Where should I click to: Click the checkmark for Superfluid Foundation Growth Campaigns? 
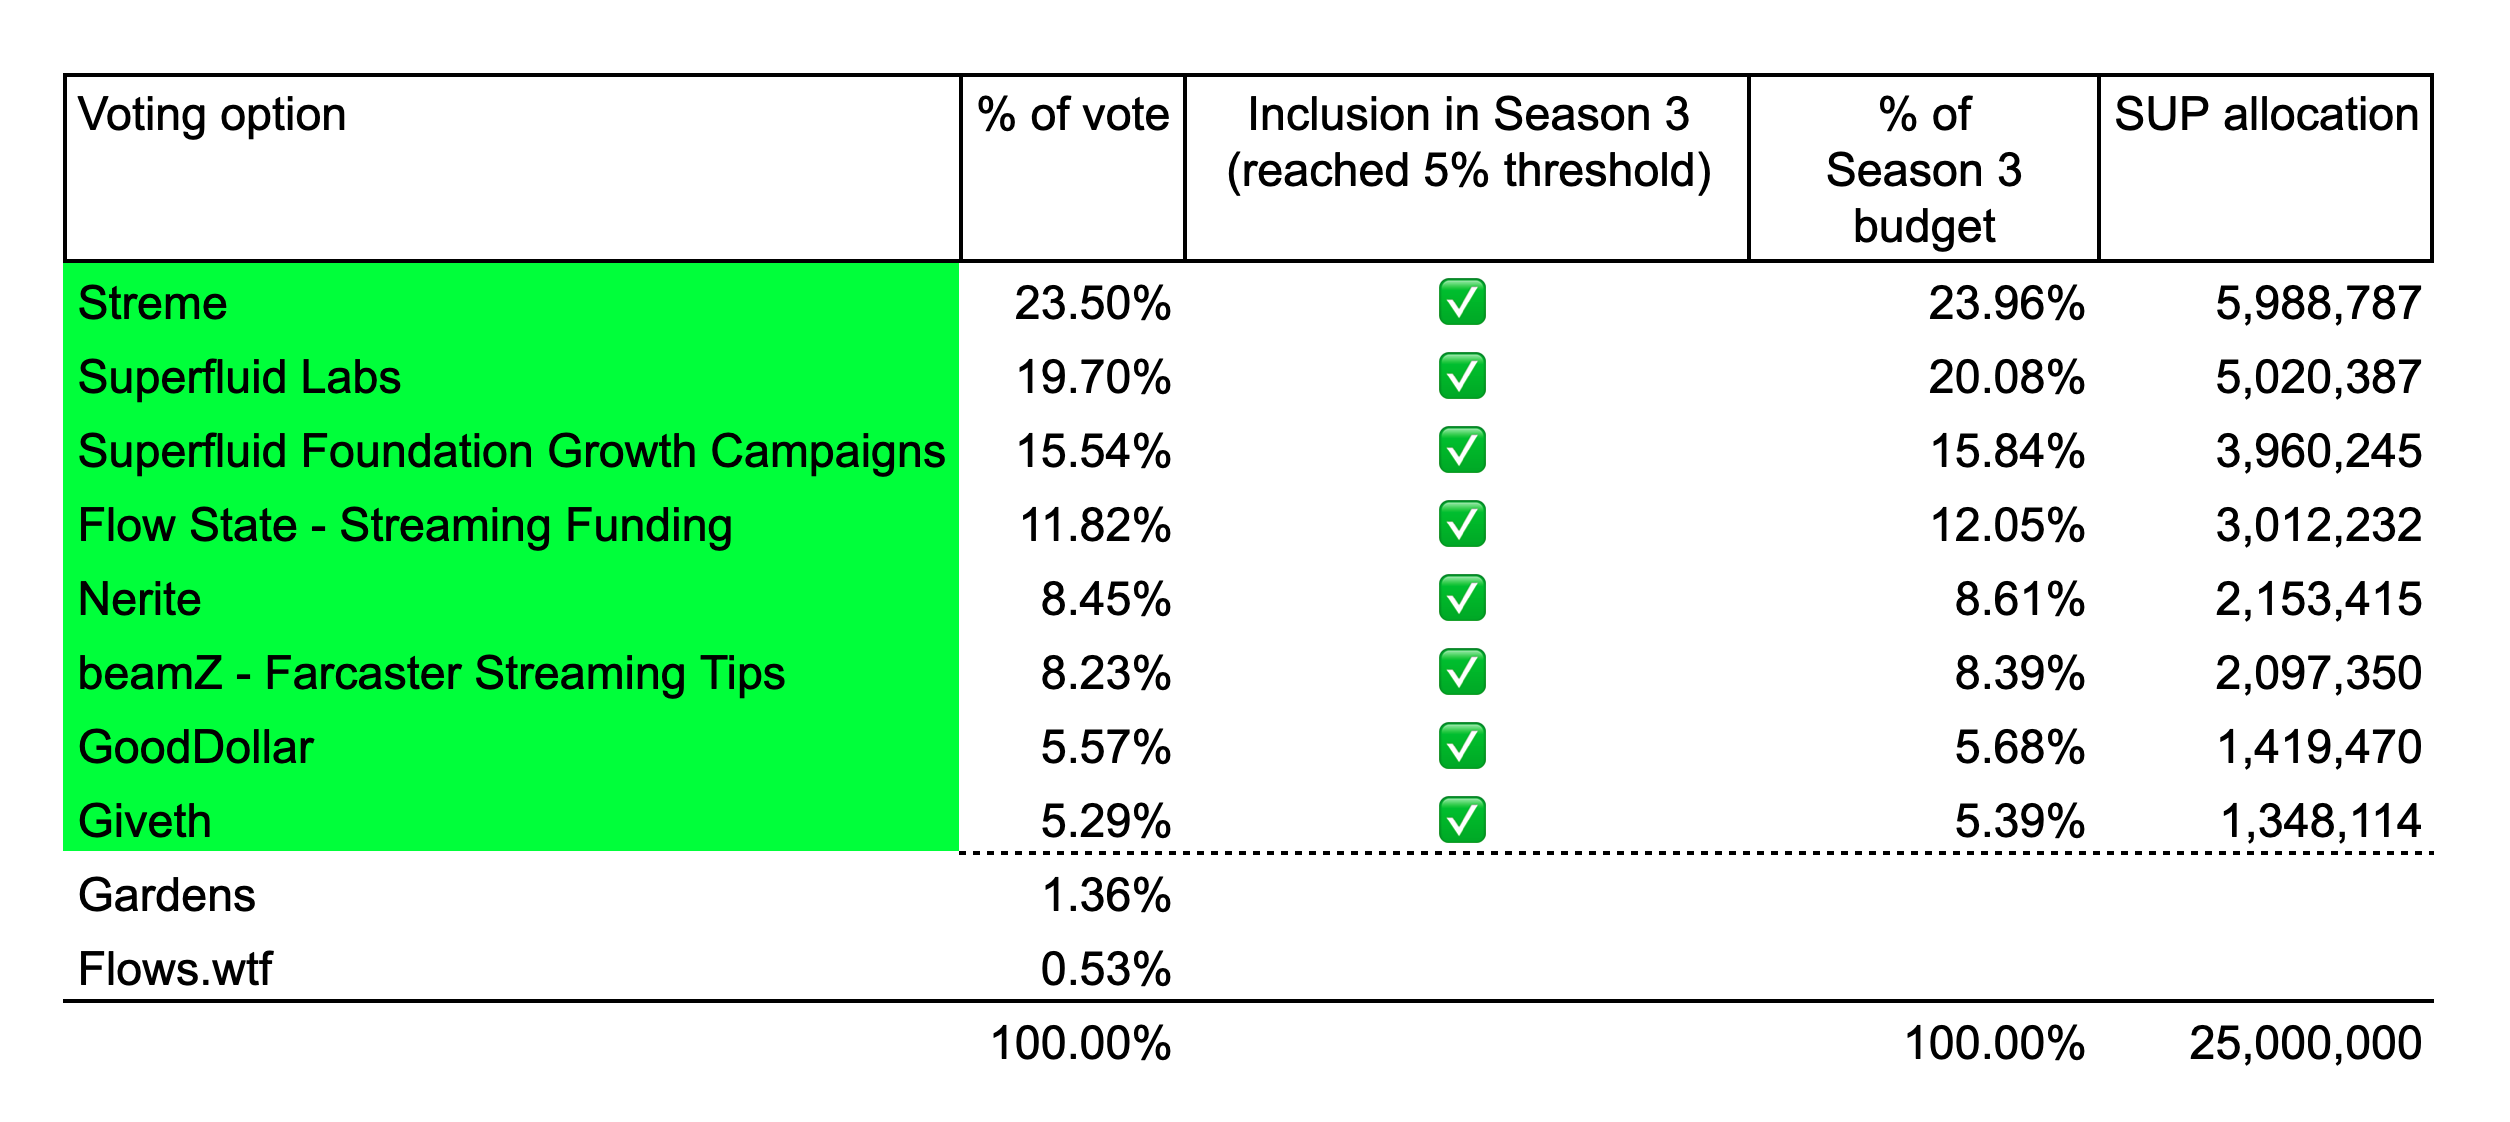click(1461, 450)
